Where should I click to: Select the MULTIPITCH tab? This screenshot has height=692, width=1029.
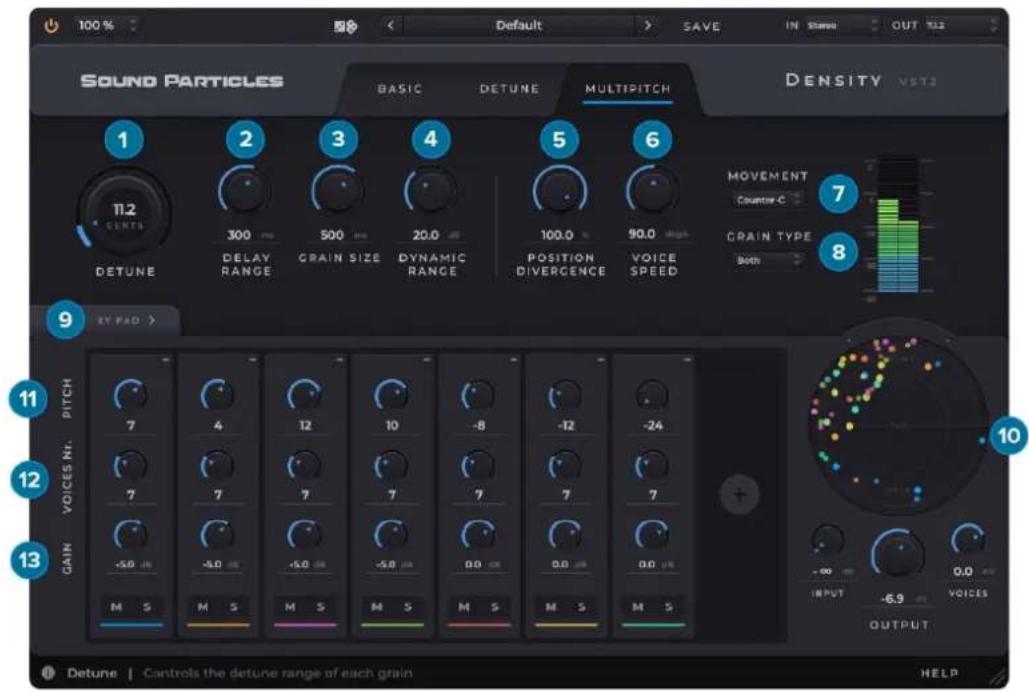pyautogui.click(x=628, y=89)
